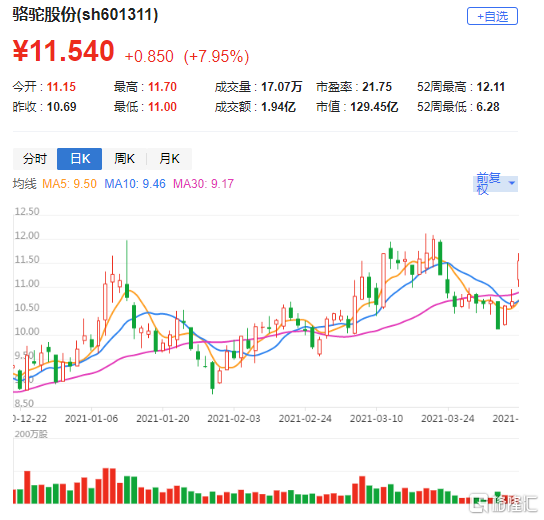Click the 2021-01-06 date axis label

coord(92,419)
